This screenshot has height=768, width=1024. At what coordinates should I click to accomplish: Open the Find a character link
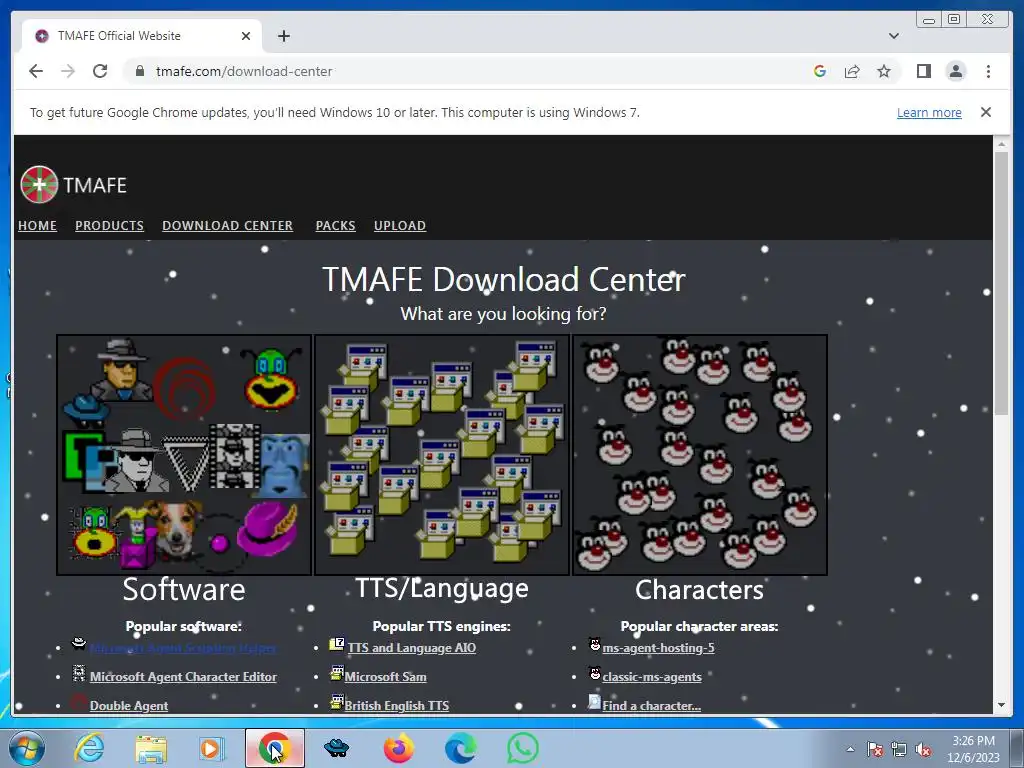coord(651,705)
